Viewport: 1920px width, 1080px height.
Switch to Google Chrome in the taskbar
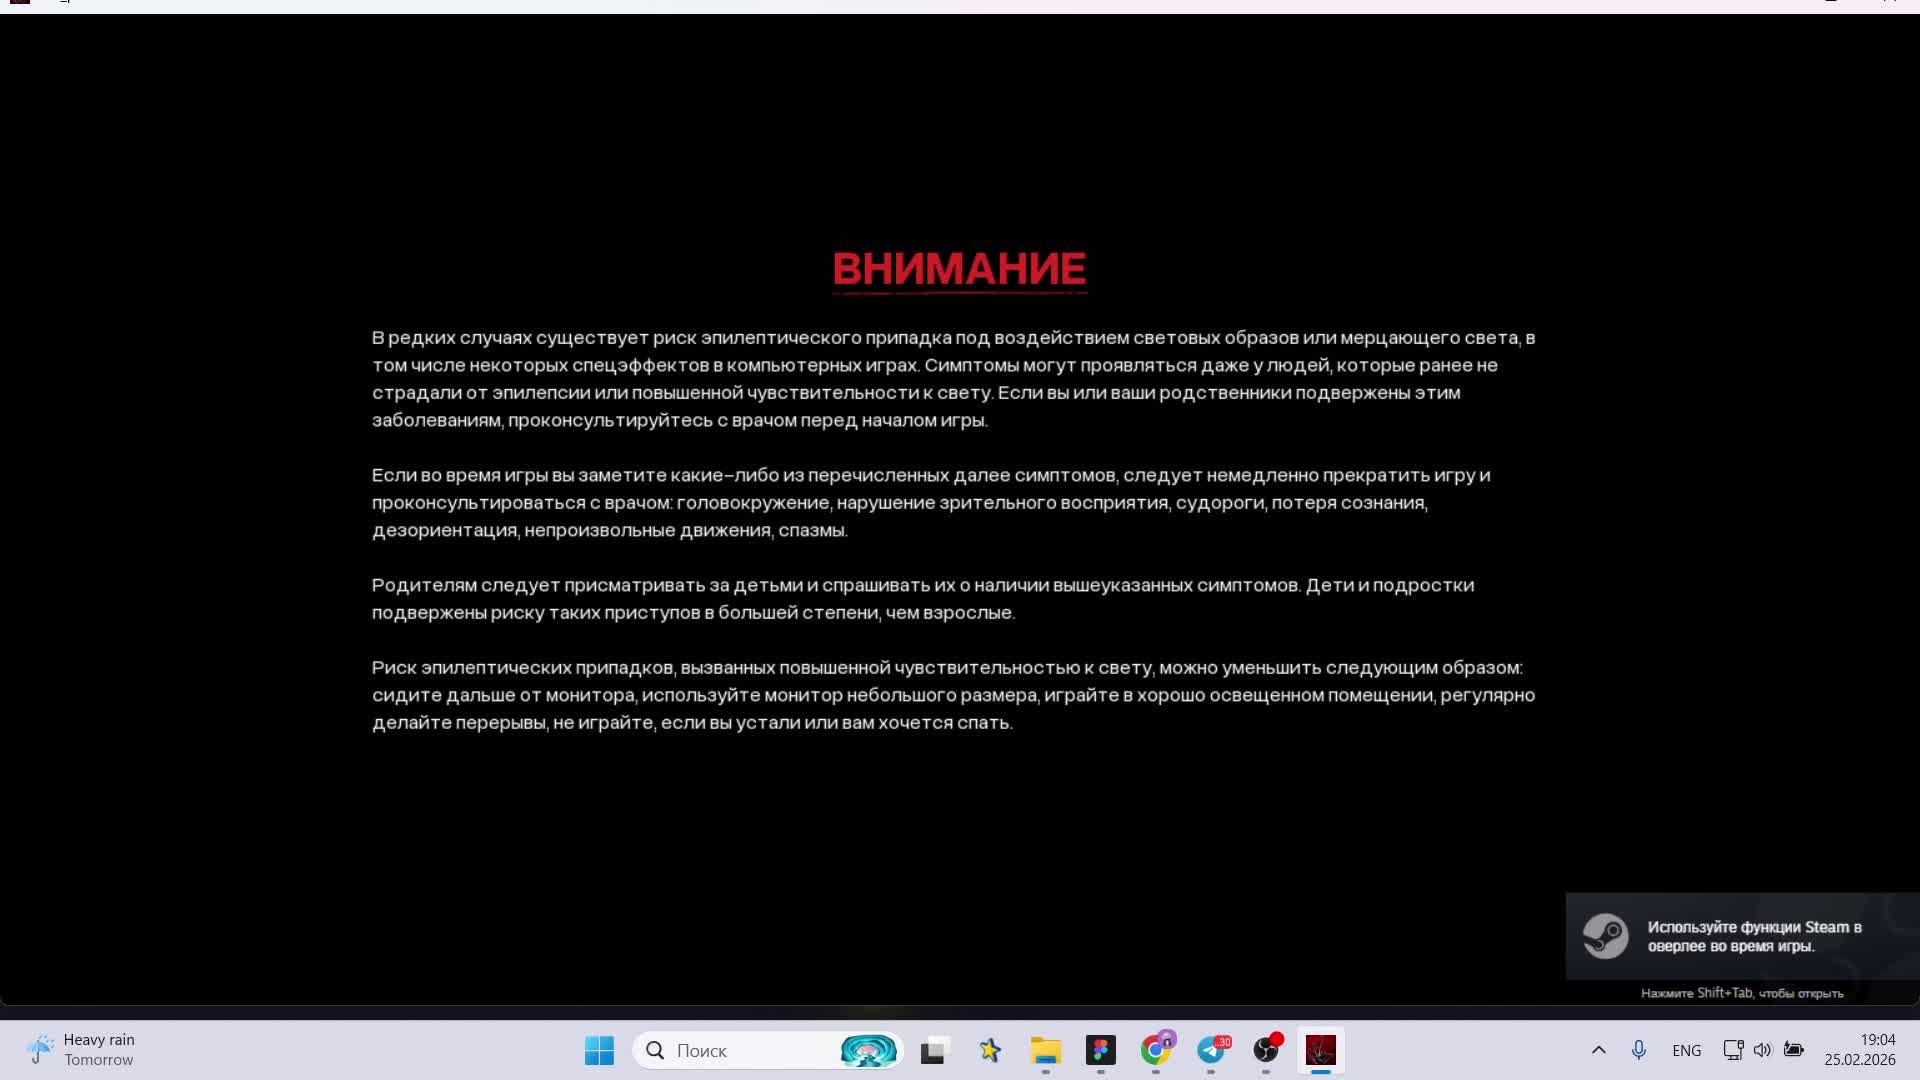pos(1156,1050)
